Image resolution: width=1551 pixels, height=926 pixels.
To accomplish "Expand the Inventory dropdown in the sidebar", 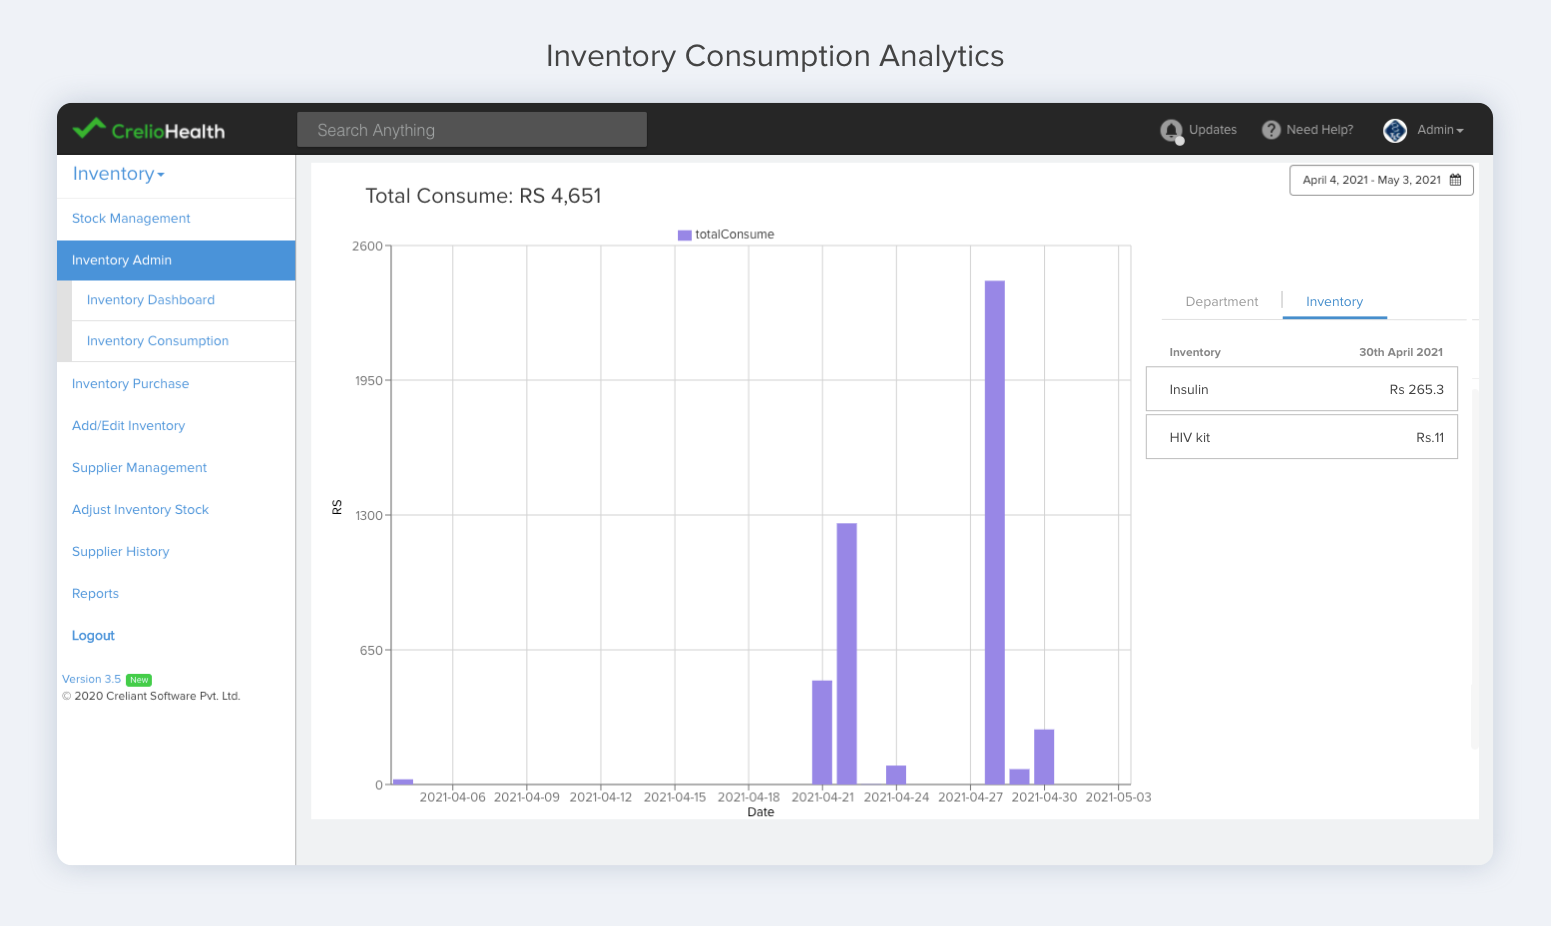I will [x=117, y=174].
